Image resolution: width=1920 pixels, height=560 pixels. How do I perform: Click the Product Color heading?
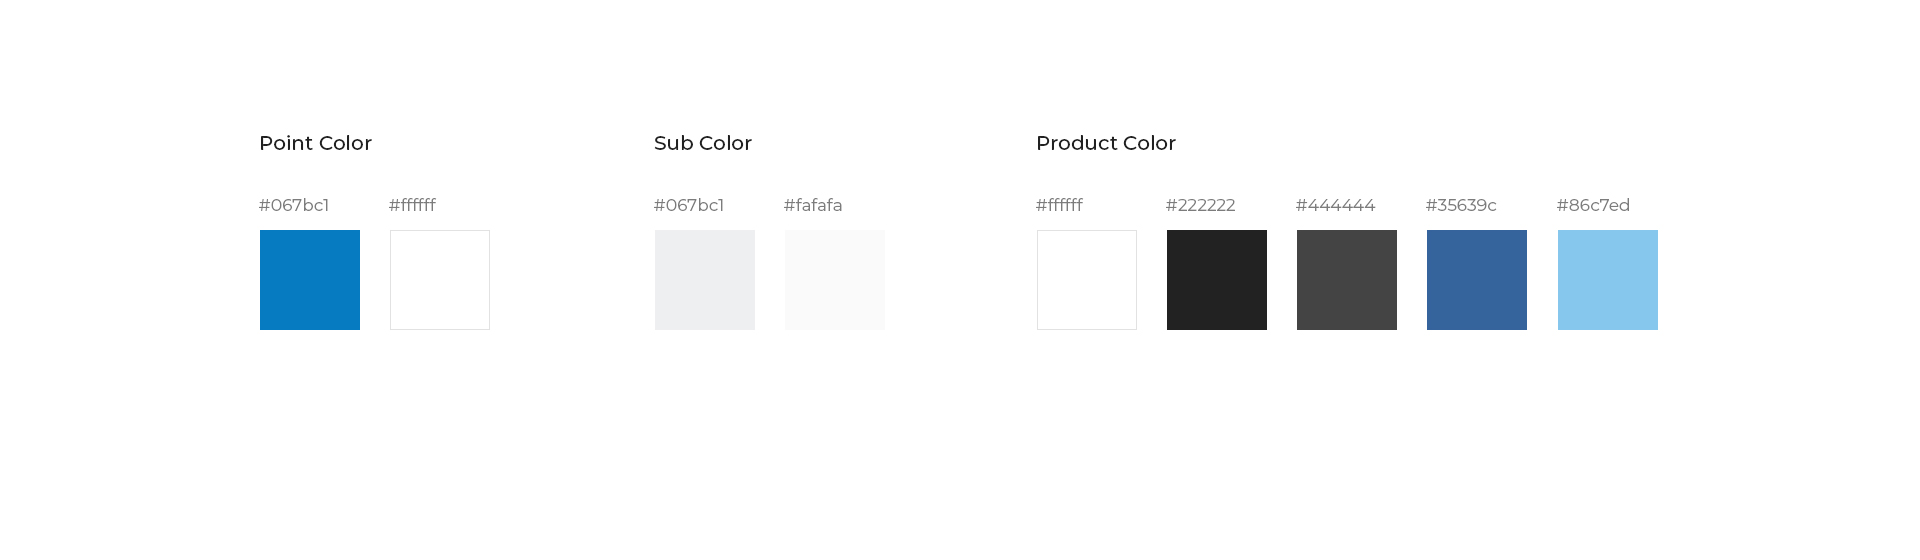pyautogui.click(x=1106, y=143)
